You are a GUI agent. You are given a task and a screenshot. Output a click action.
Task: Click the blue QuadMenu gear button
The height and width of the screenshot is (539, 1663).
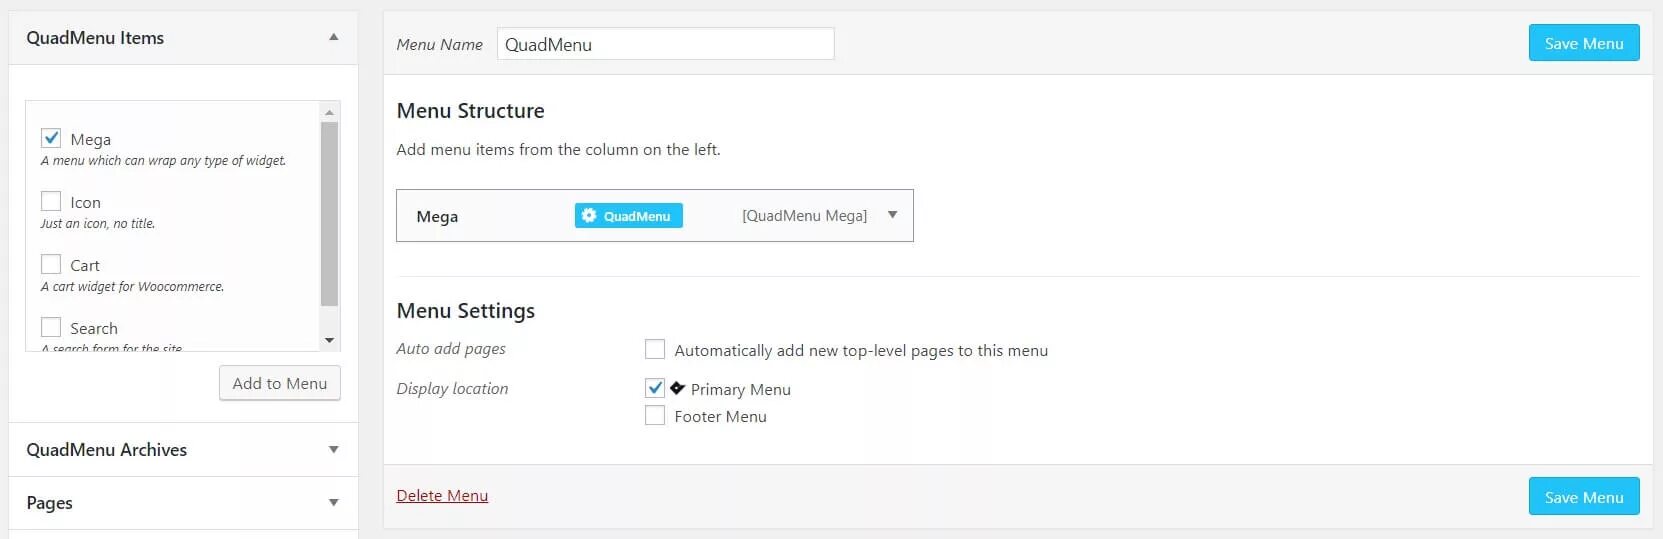pyautogui.click(x=628, y=216)
